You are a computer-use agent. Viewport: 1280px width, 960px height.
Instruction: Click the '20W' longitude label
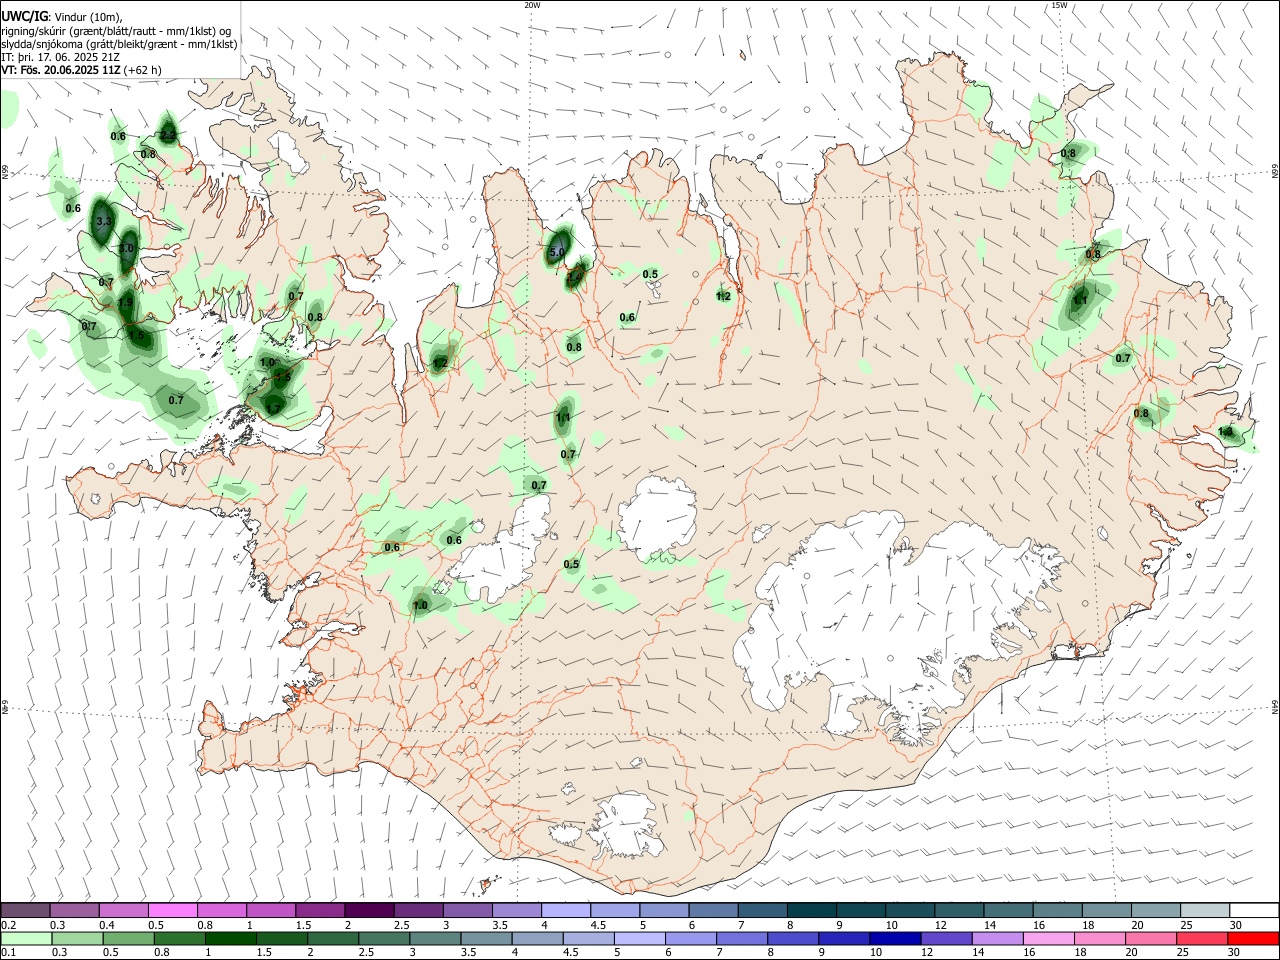pos(532,5)
